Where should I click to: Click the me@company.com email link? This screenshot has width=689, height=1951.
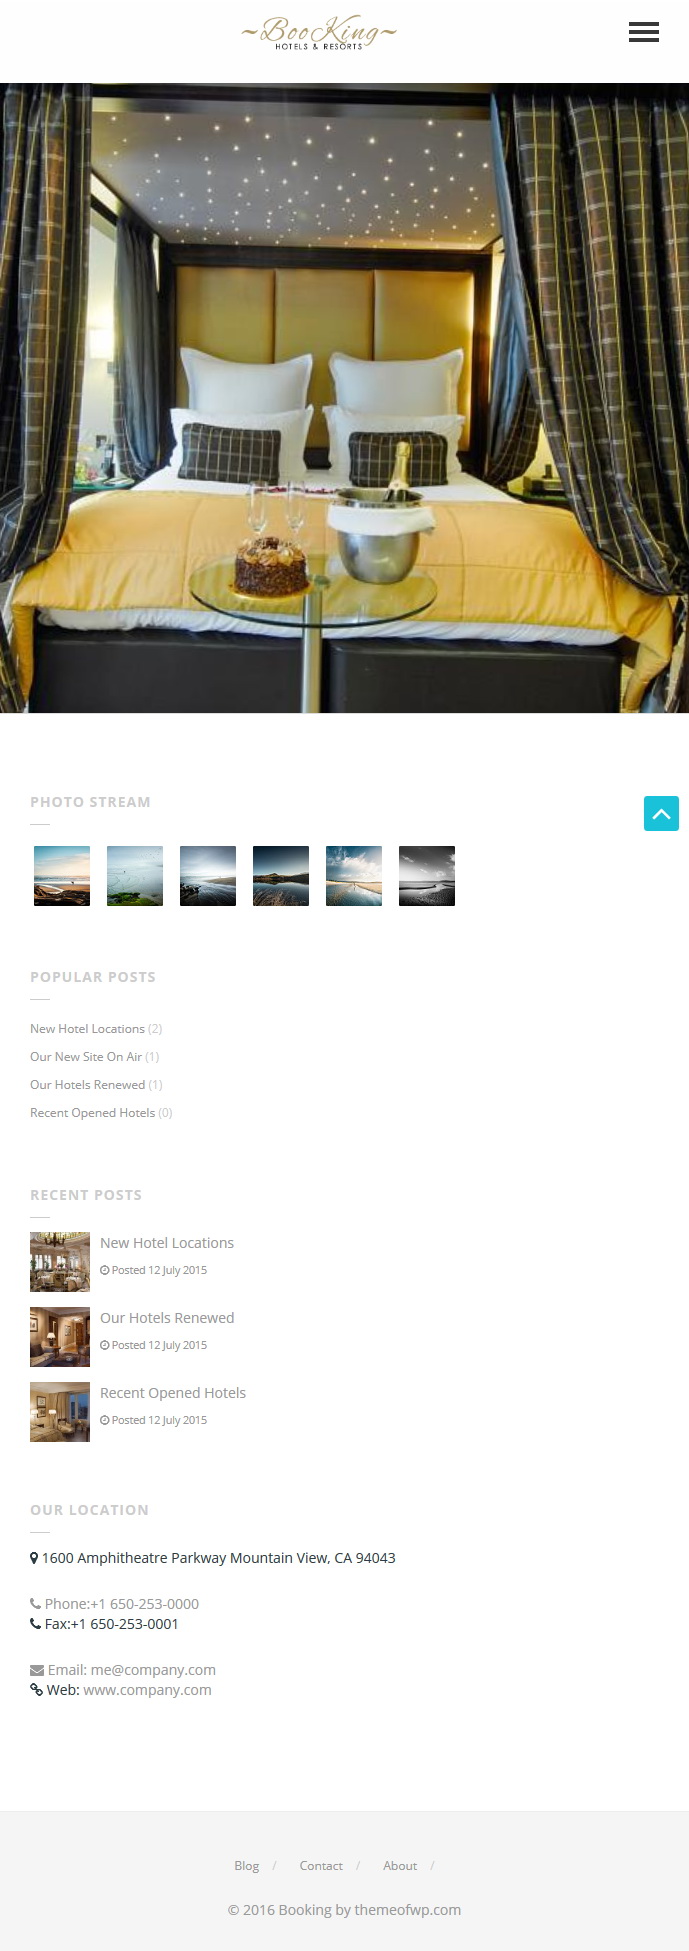tap(153, 1670)
